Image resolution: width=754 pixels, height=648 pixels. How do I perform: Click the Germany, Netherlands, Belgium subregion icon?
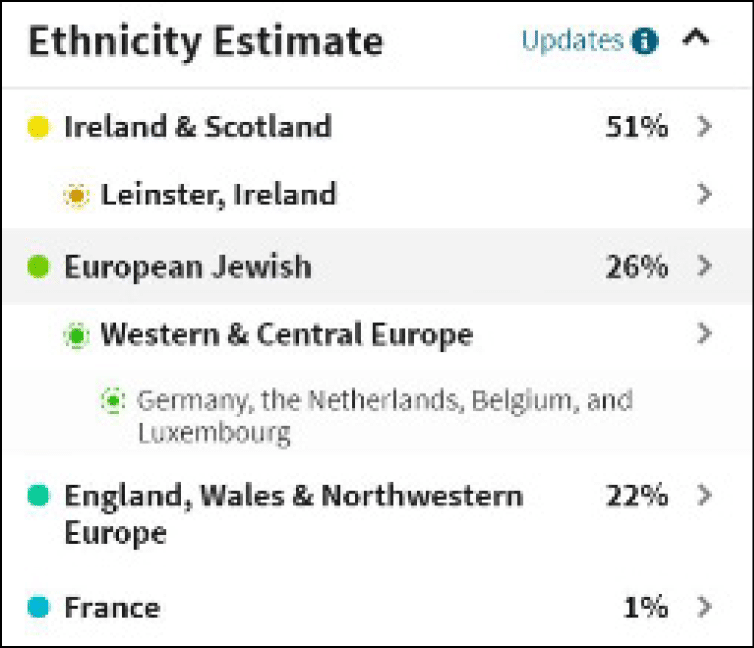(x=113, y=401)
